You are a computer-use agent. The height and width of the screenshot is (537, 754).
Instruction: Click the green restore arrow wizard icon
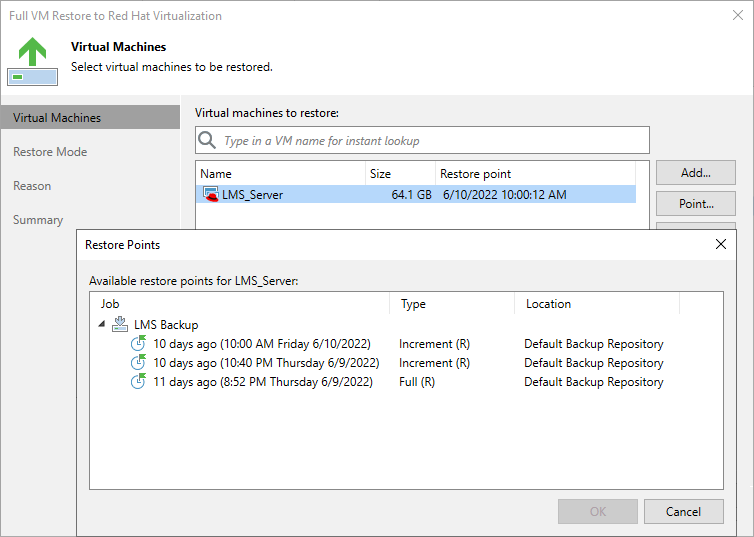32,60
